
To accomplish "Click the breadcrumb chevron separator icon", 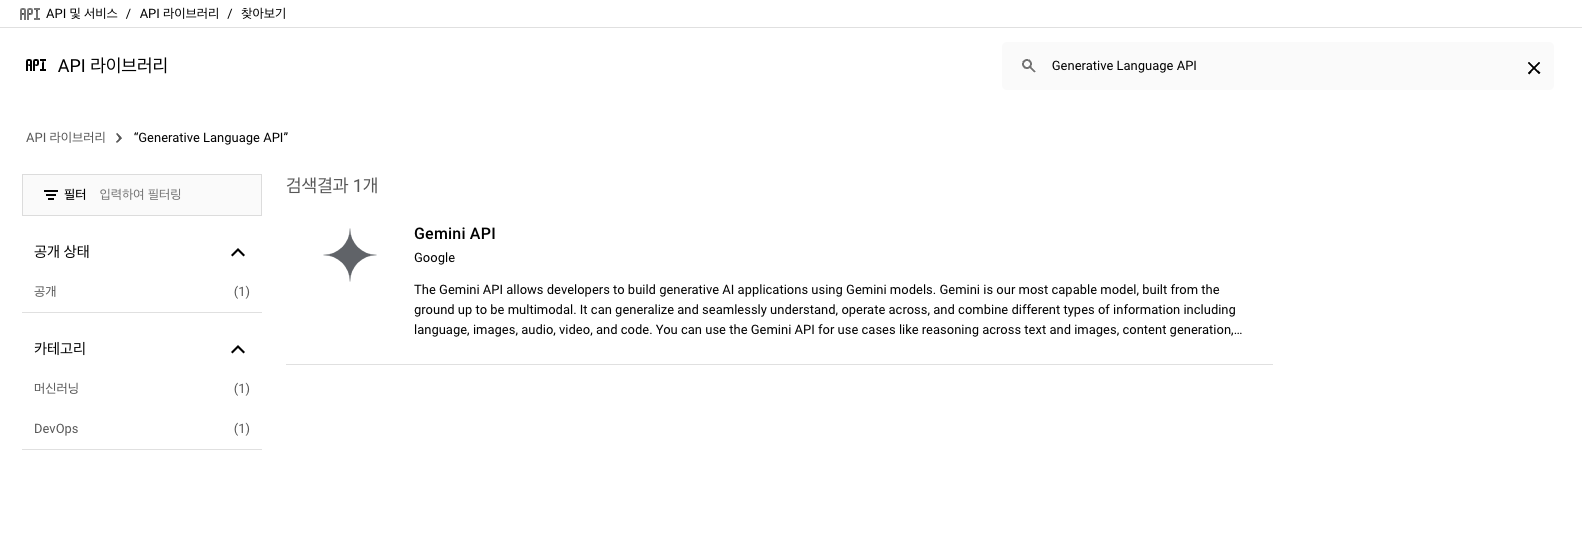I will (x=119, y=138).
